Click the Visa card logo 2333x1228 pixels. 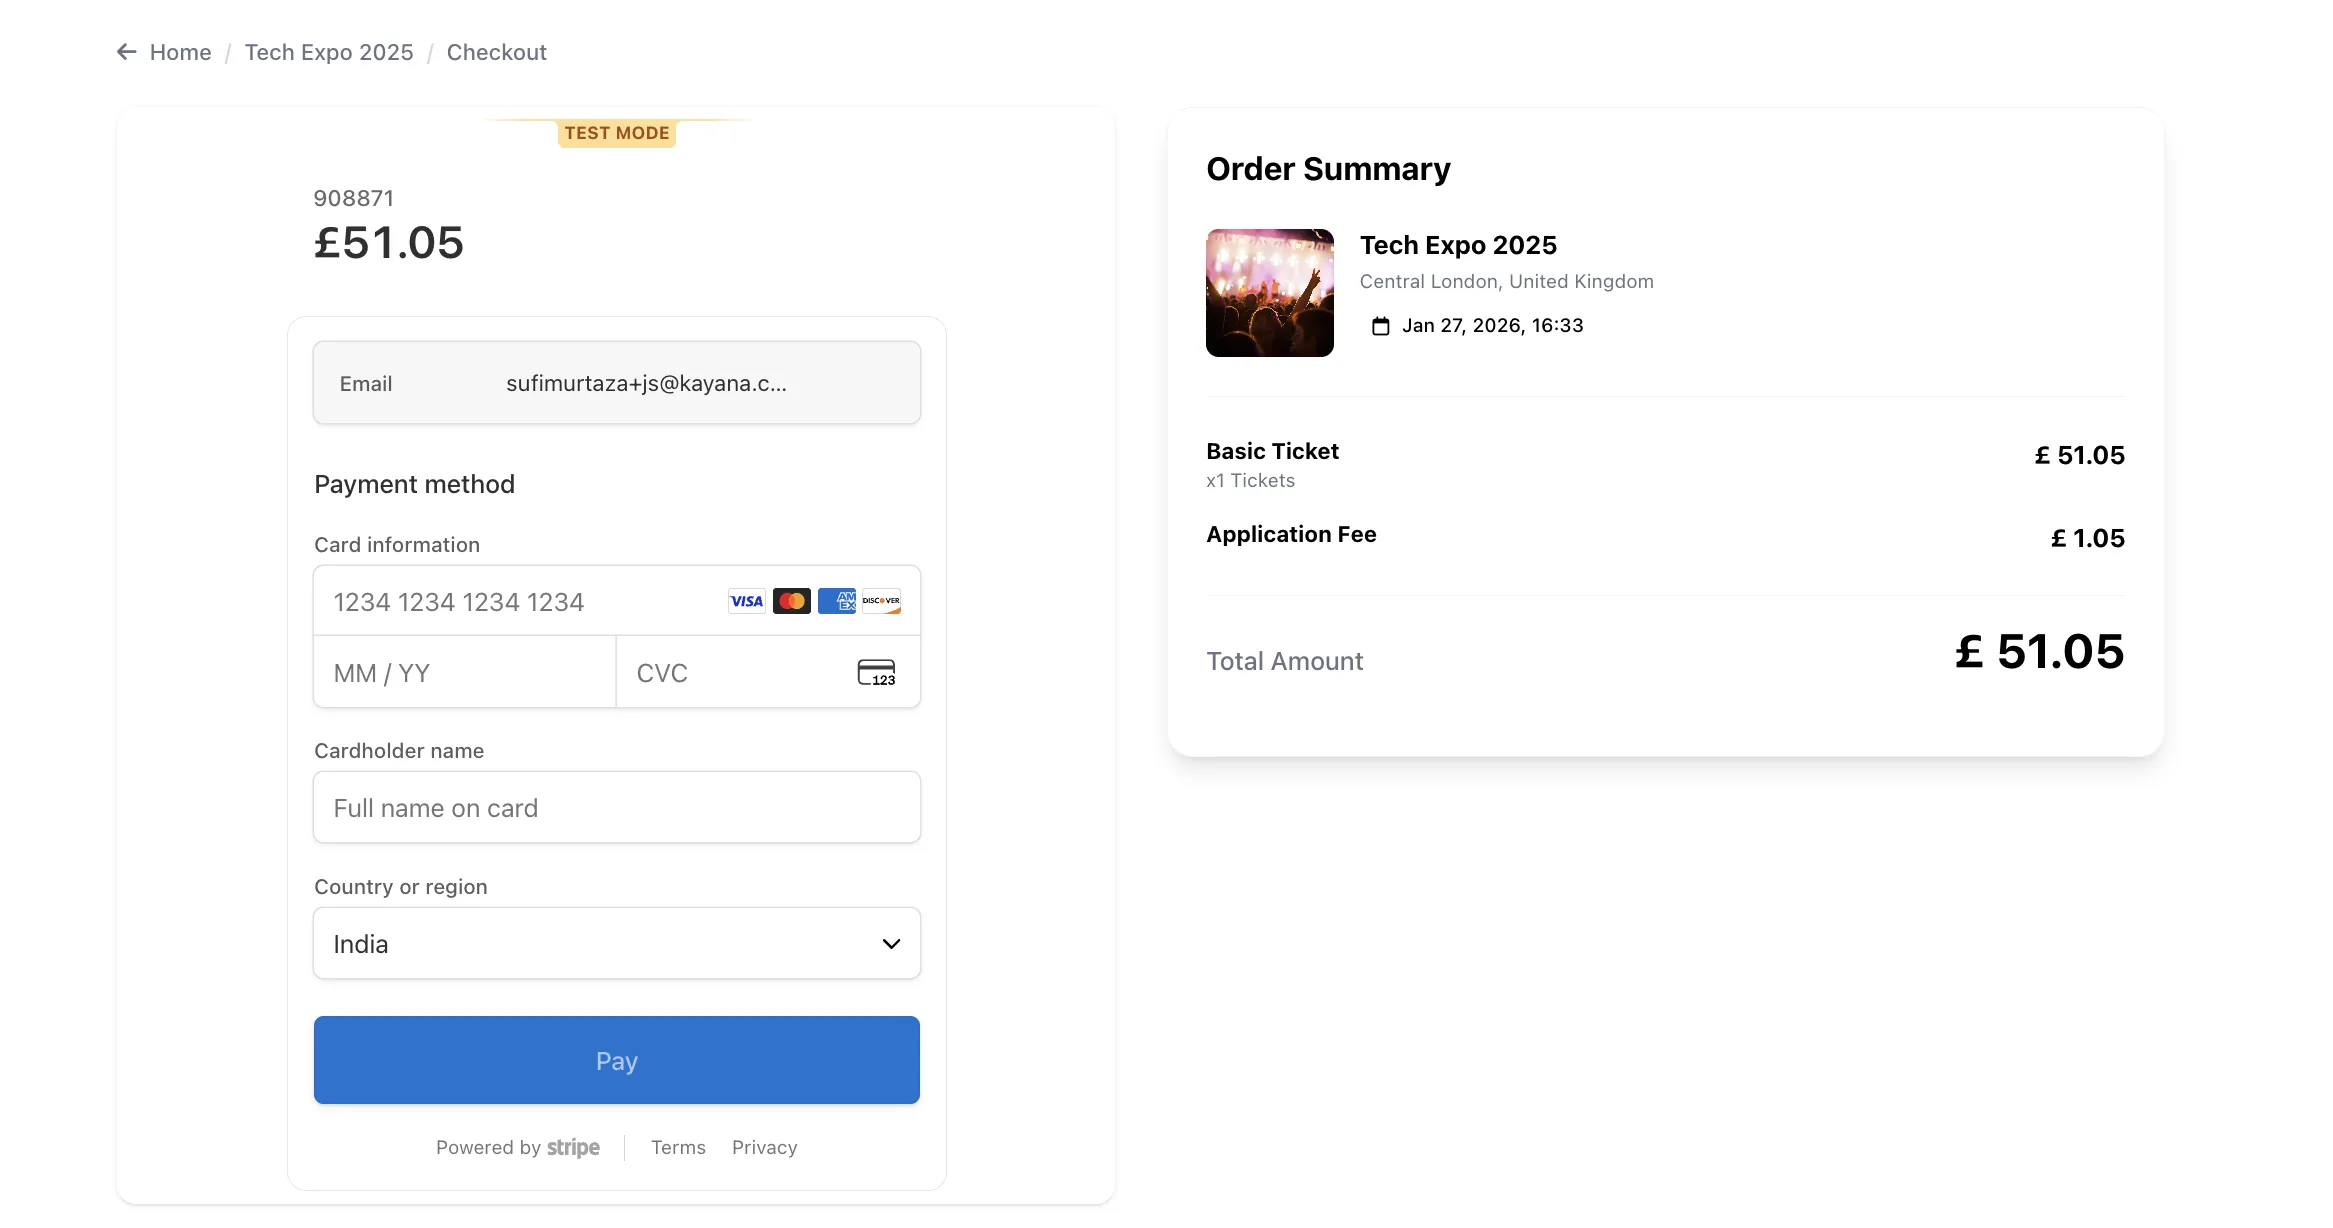747,601
